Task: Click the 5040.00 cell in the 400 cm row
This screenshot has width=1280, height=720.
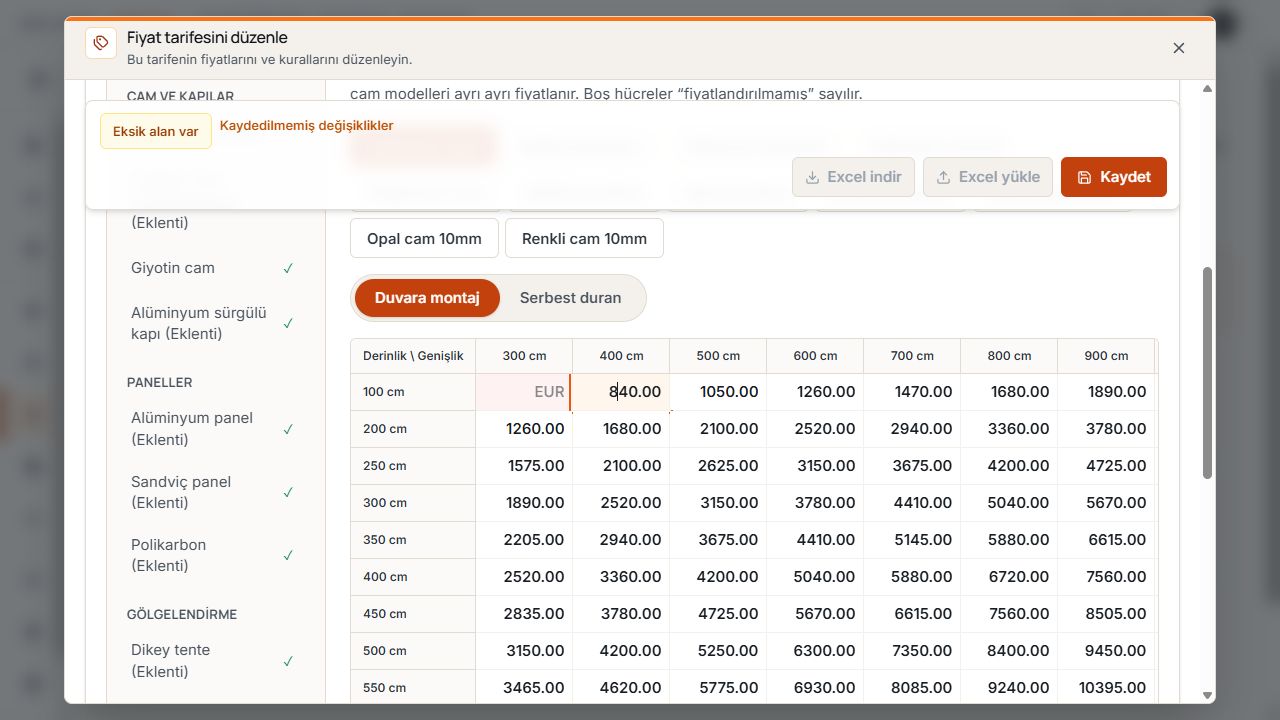Action: 815,577
